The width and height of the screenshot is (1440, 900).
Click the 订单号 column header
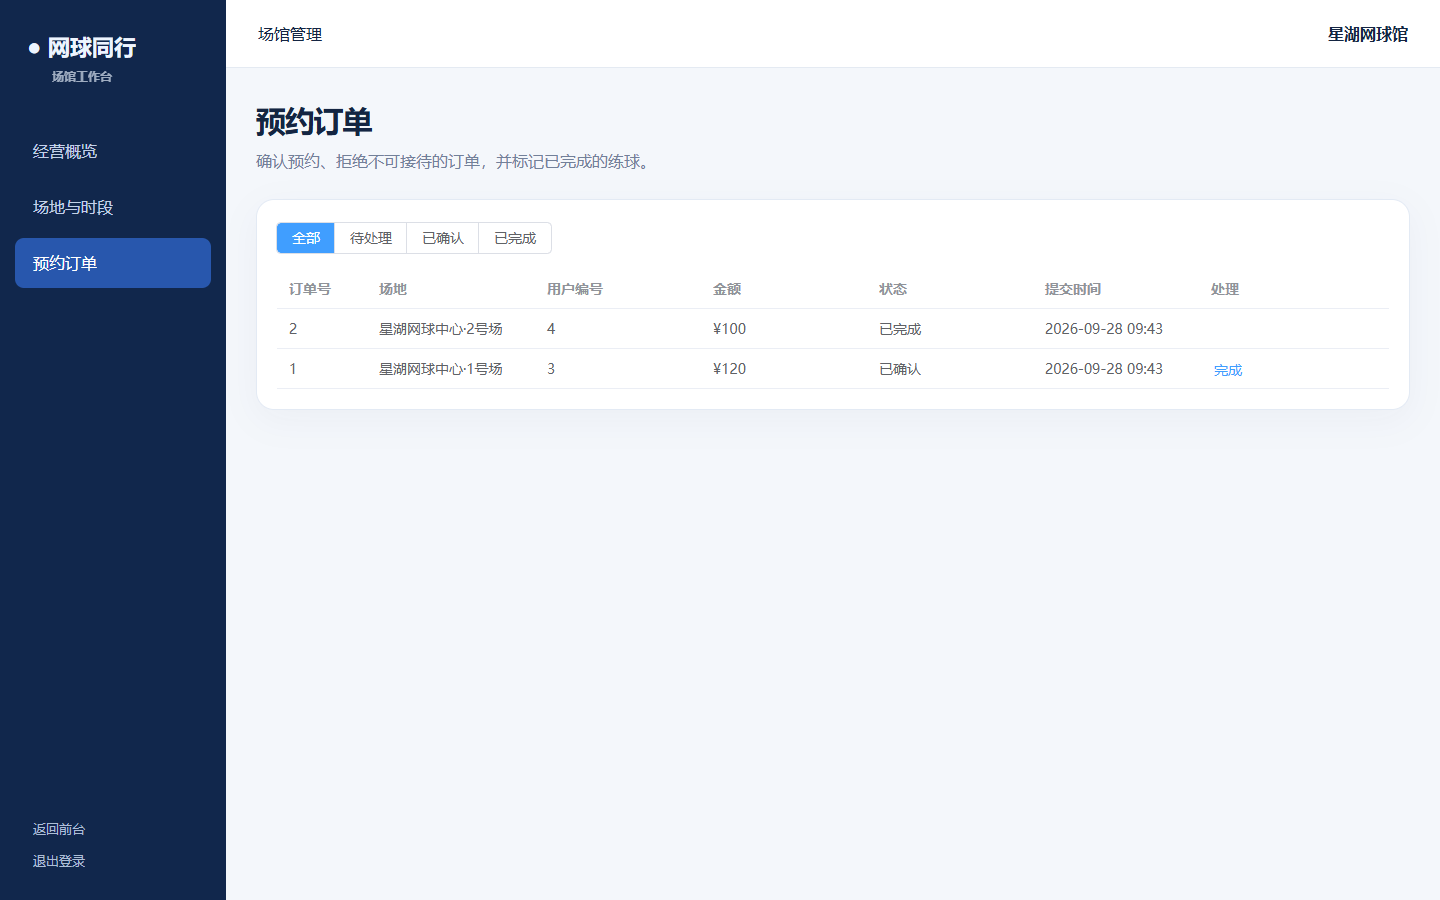[x=310, y=289]
